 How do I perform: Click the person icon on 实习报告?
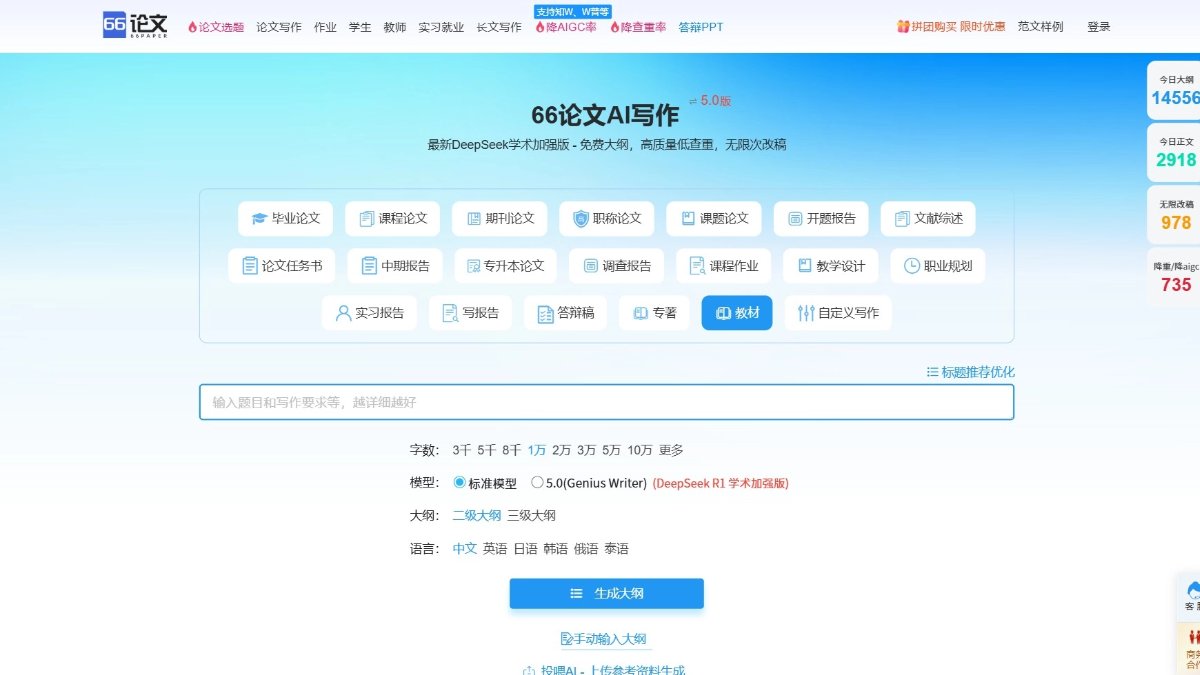coord(343,312)
